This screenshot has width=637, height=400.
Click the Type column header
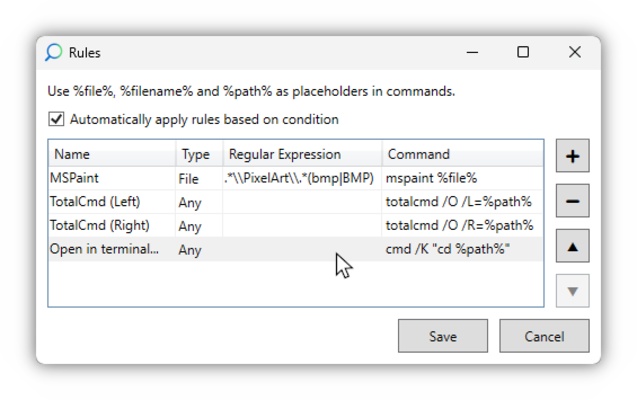[199, 154]
